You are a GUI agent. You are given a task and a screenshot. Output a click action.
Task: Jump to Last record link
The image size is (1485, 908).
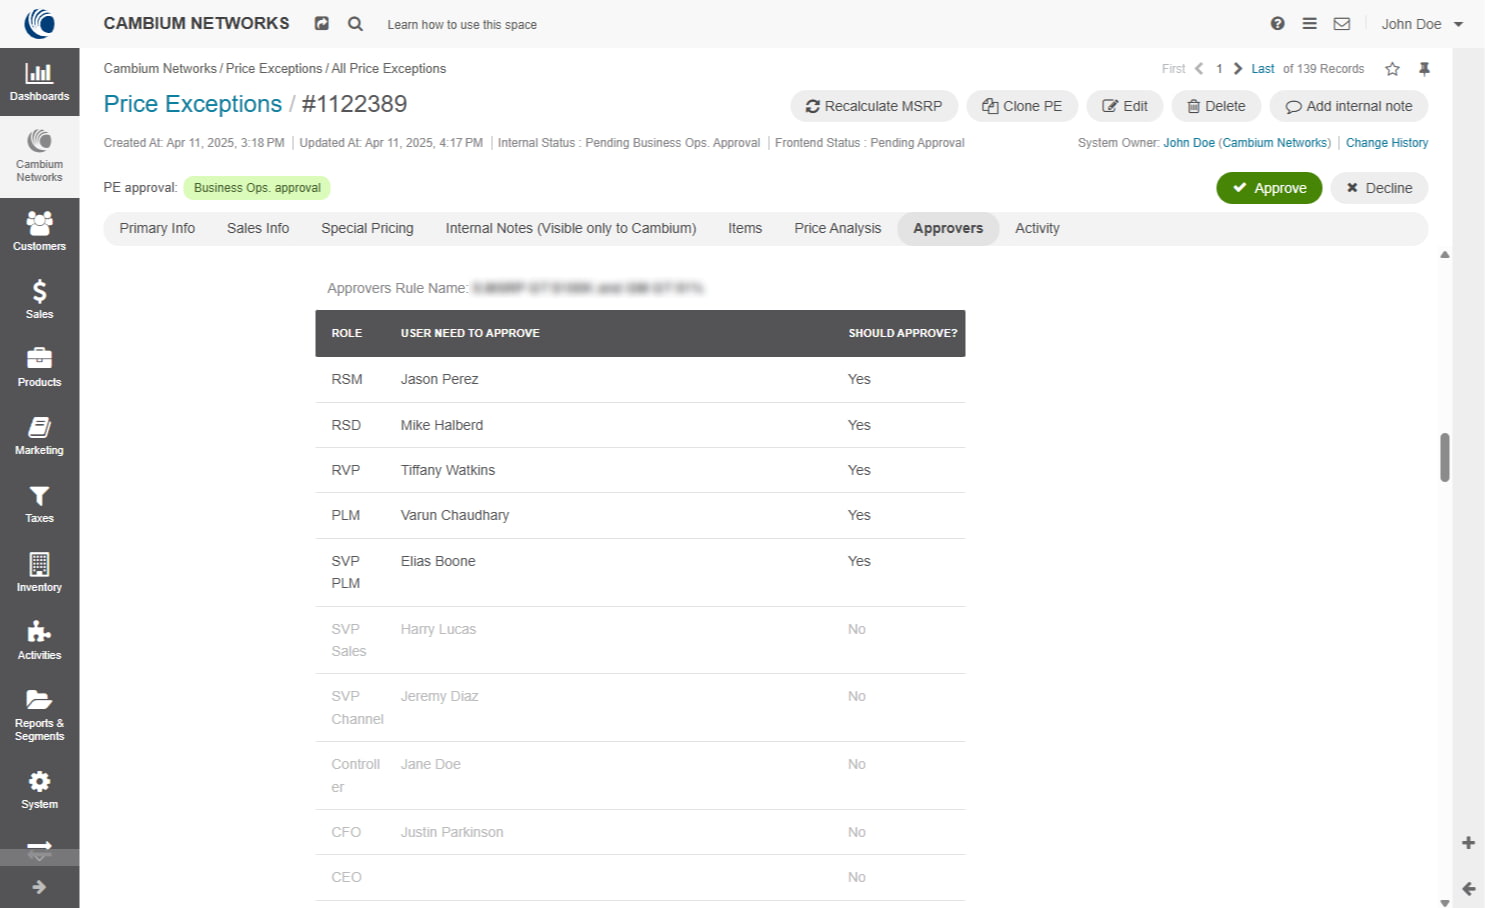1263,69
